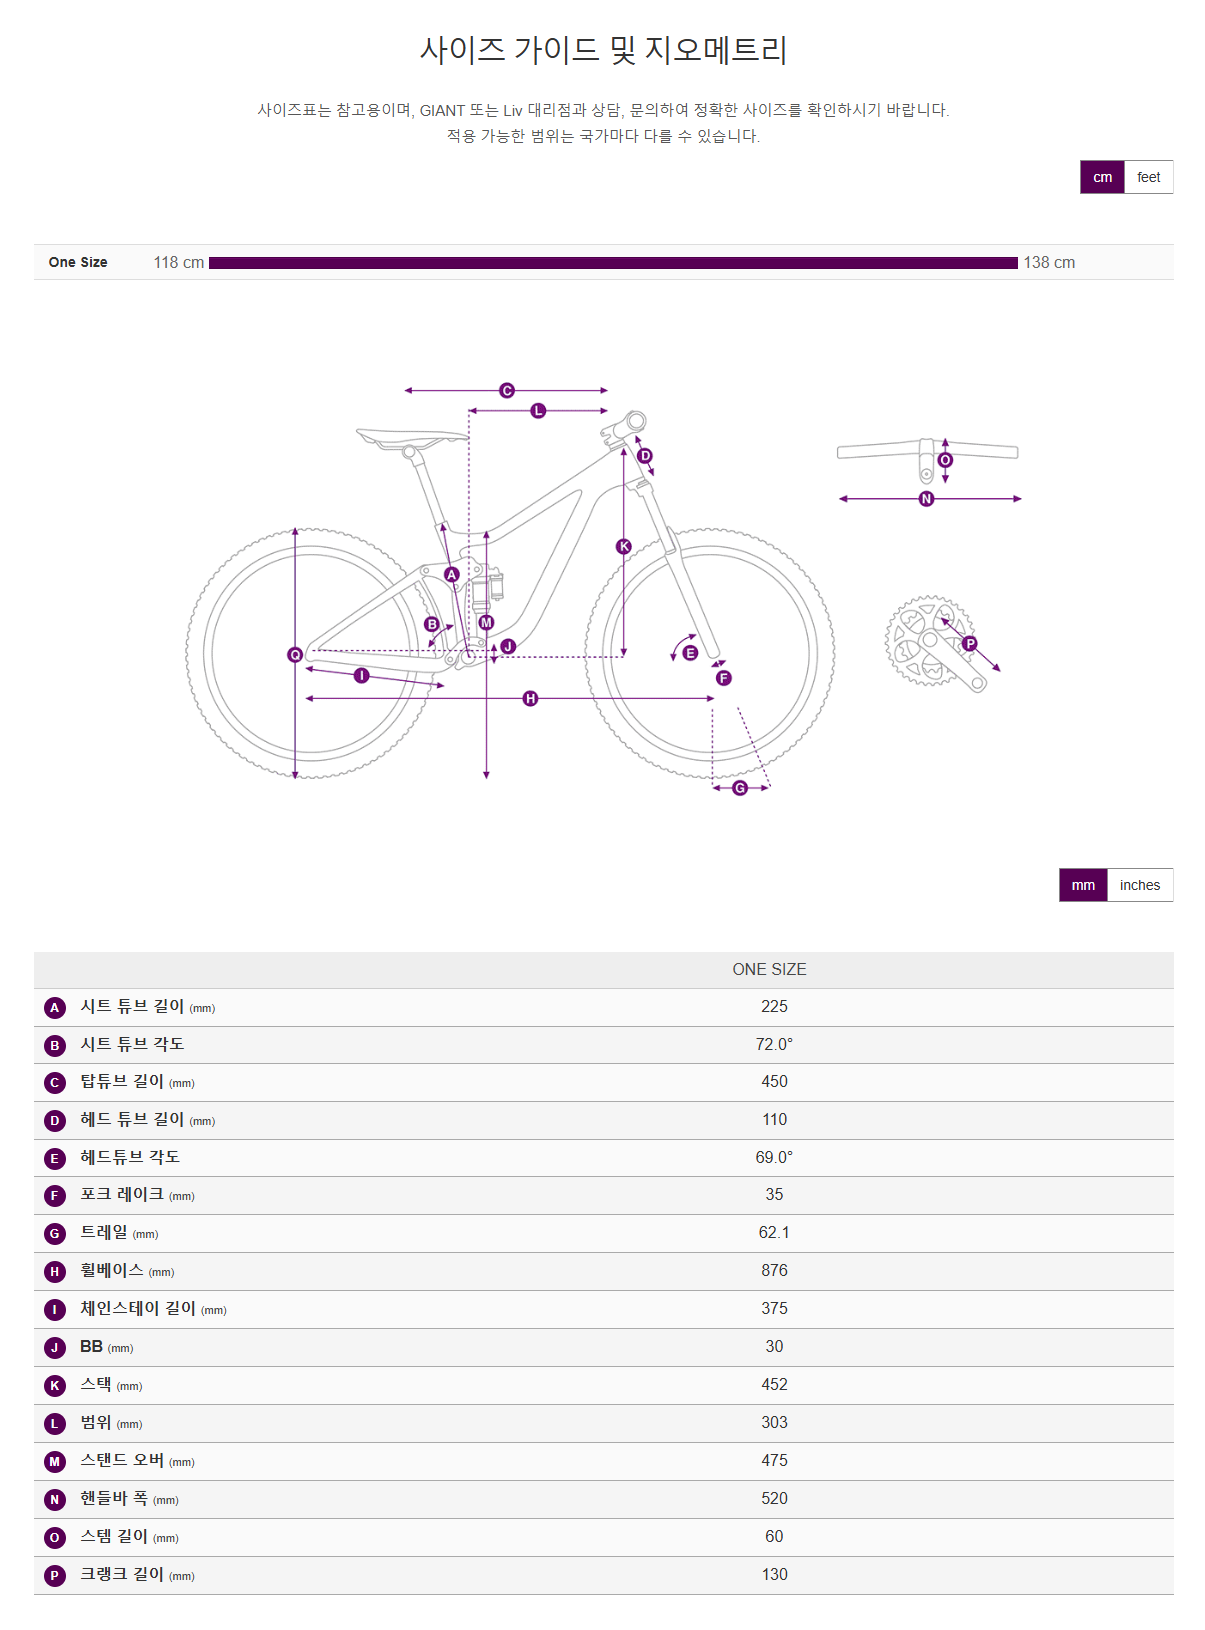
Task: Click the ONE SIZE column header
Action: pyautogui.click(x=769, y=970)
